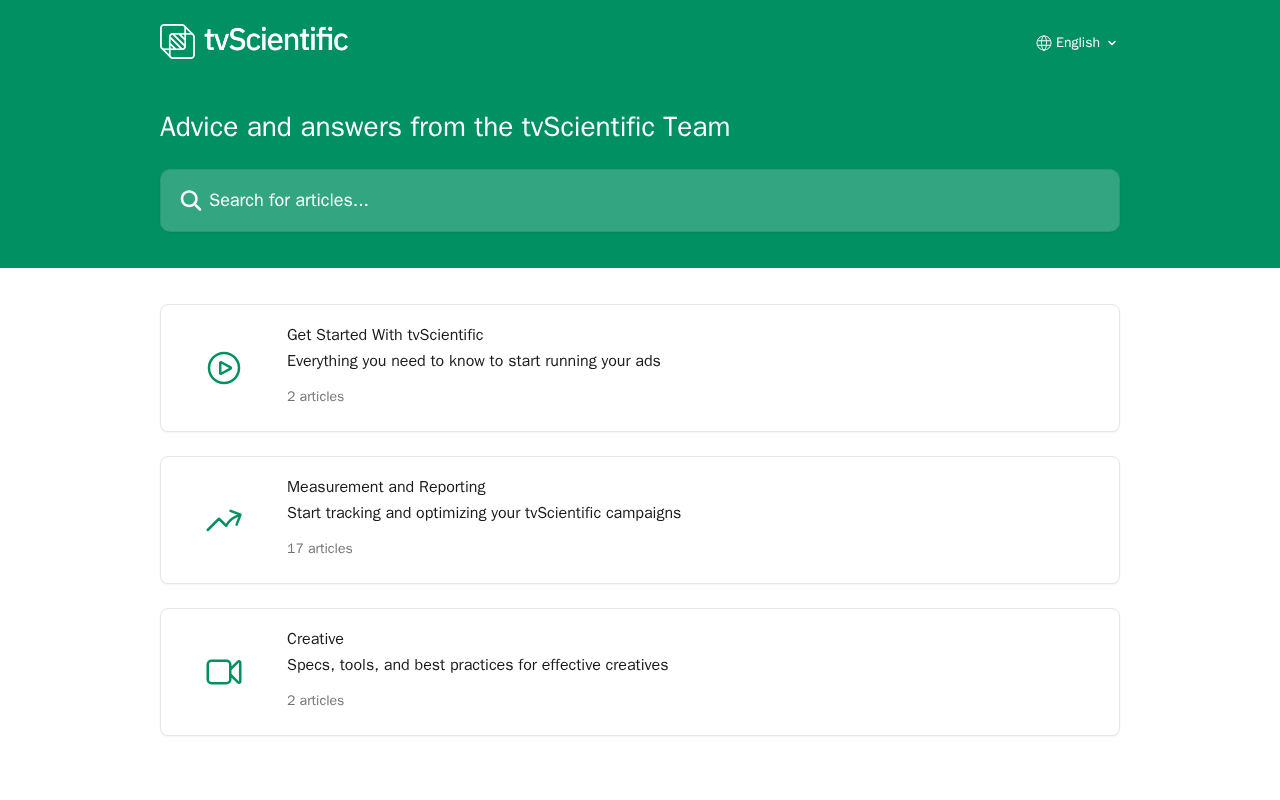Click the "Advice and answers" heading
This screenshot has height=800, width=1280.
coord(445,127)
